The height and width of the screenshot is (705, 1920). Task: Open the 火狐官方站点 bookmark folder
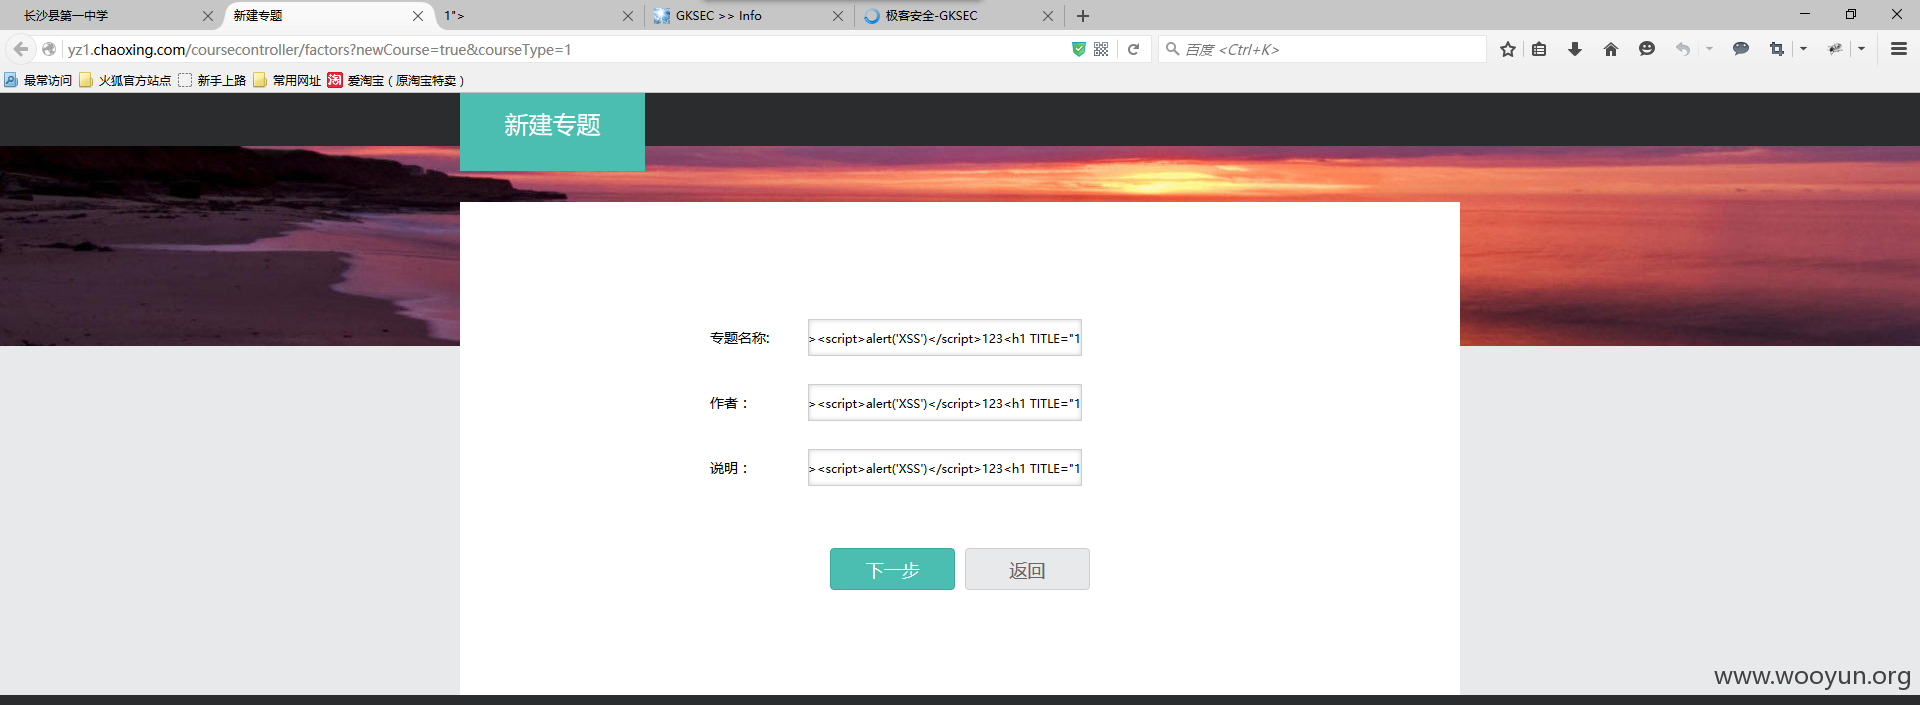(x=125, y=81)
